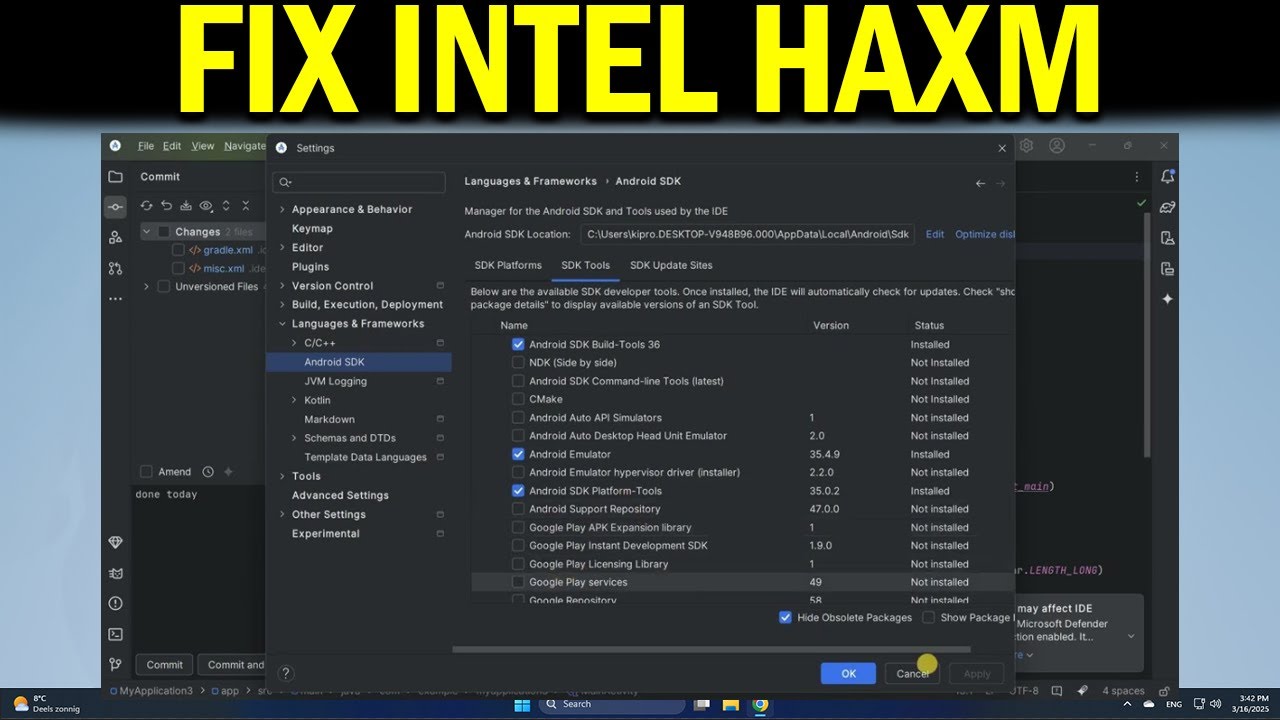Switch to the SDK Update Sites tab
The width and height of the screenshot is (1280, 720).
[x=671, y=266]
